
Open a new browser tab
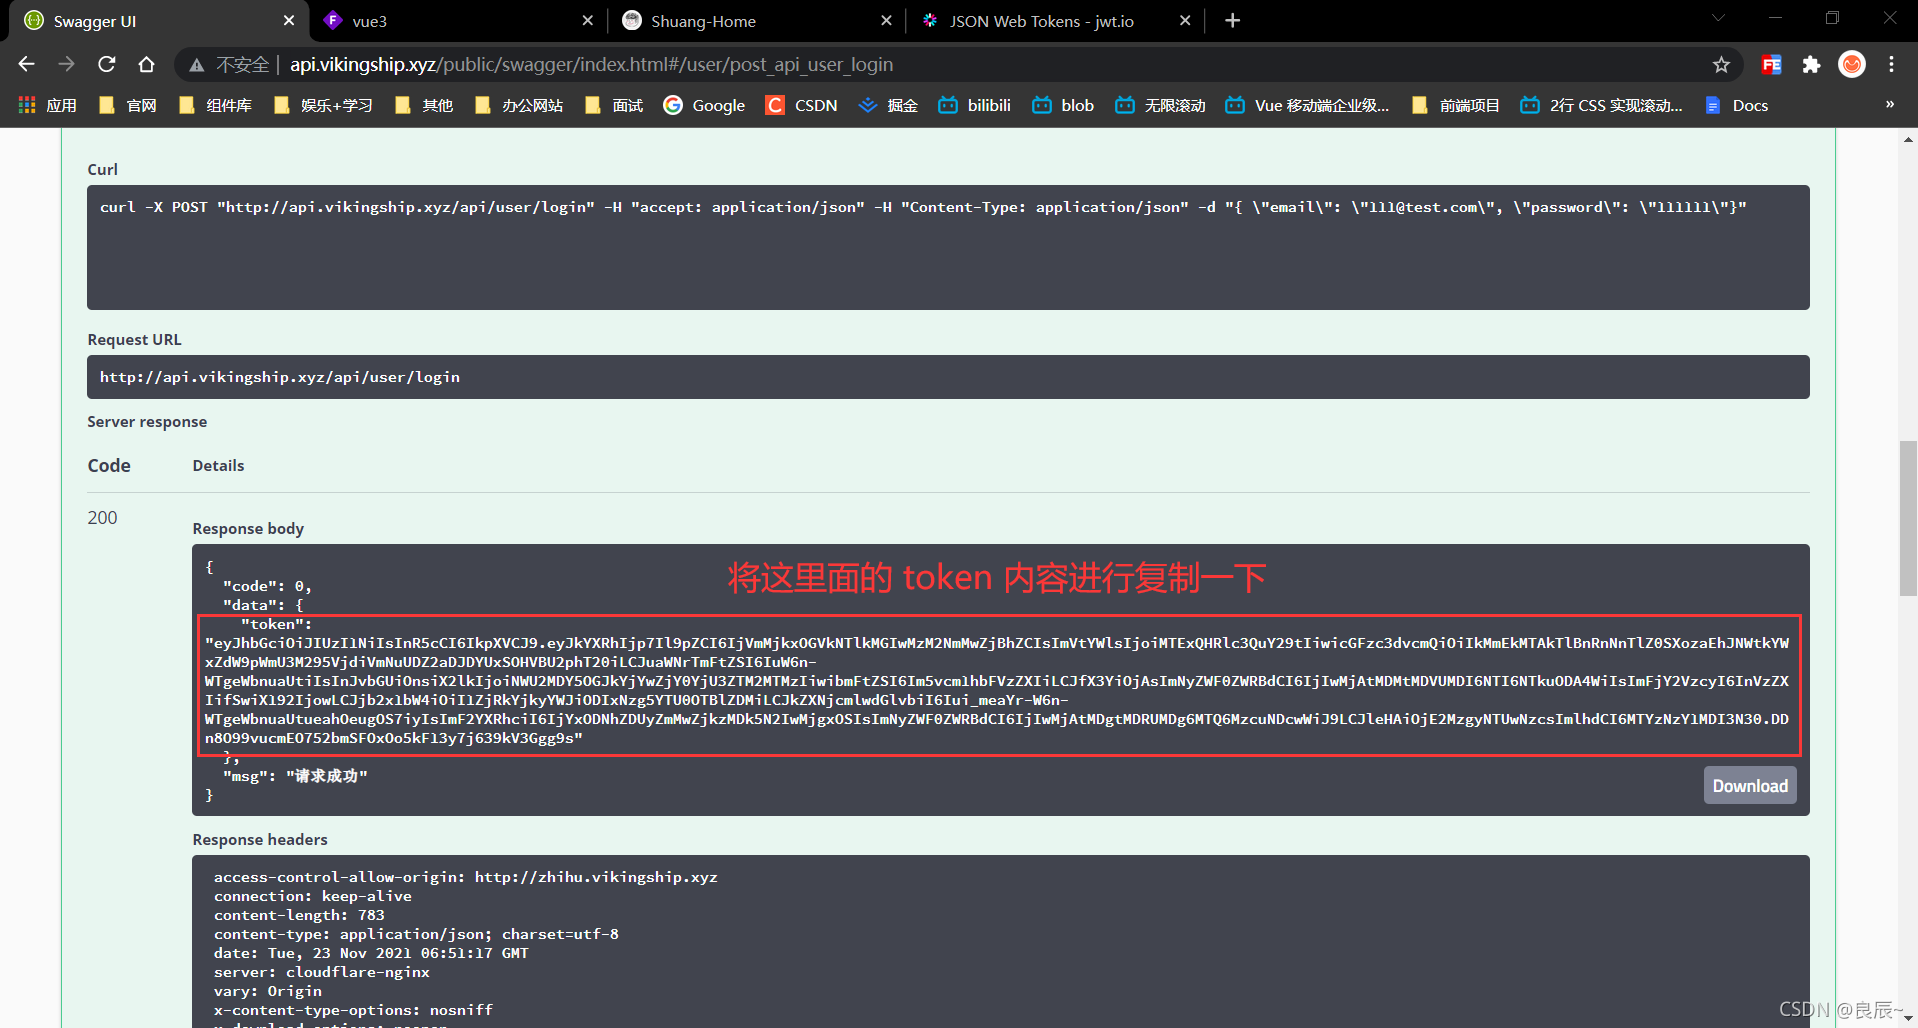[x=1233, y=21]
